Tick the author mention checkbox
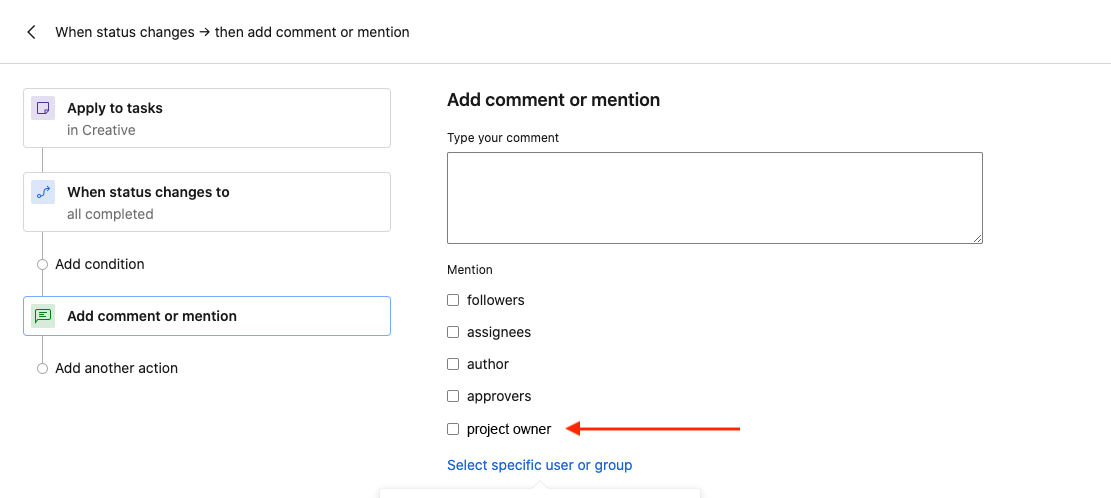The height and width of the screenshot is (498, 1111). [453, 364]
